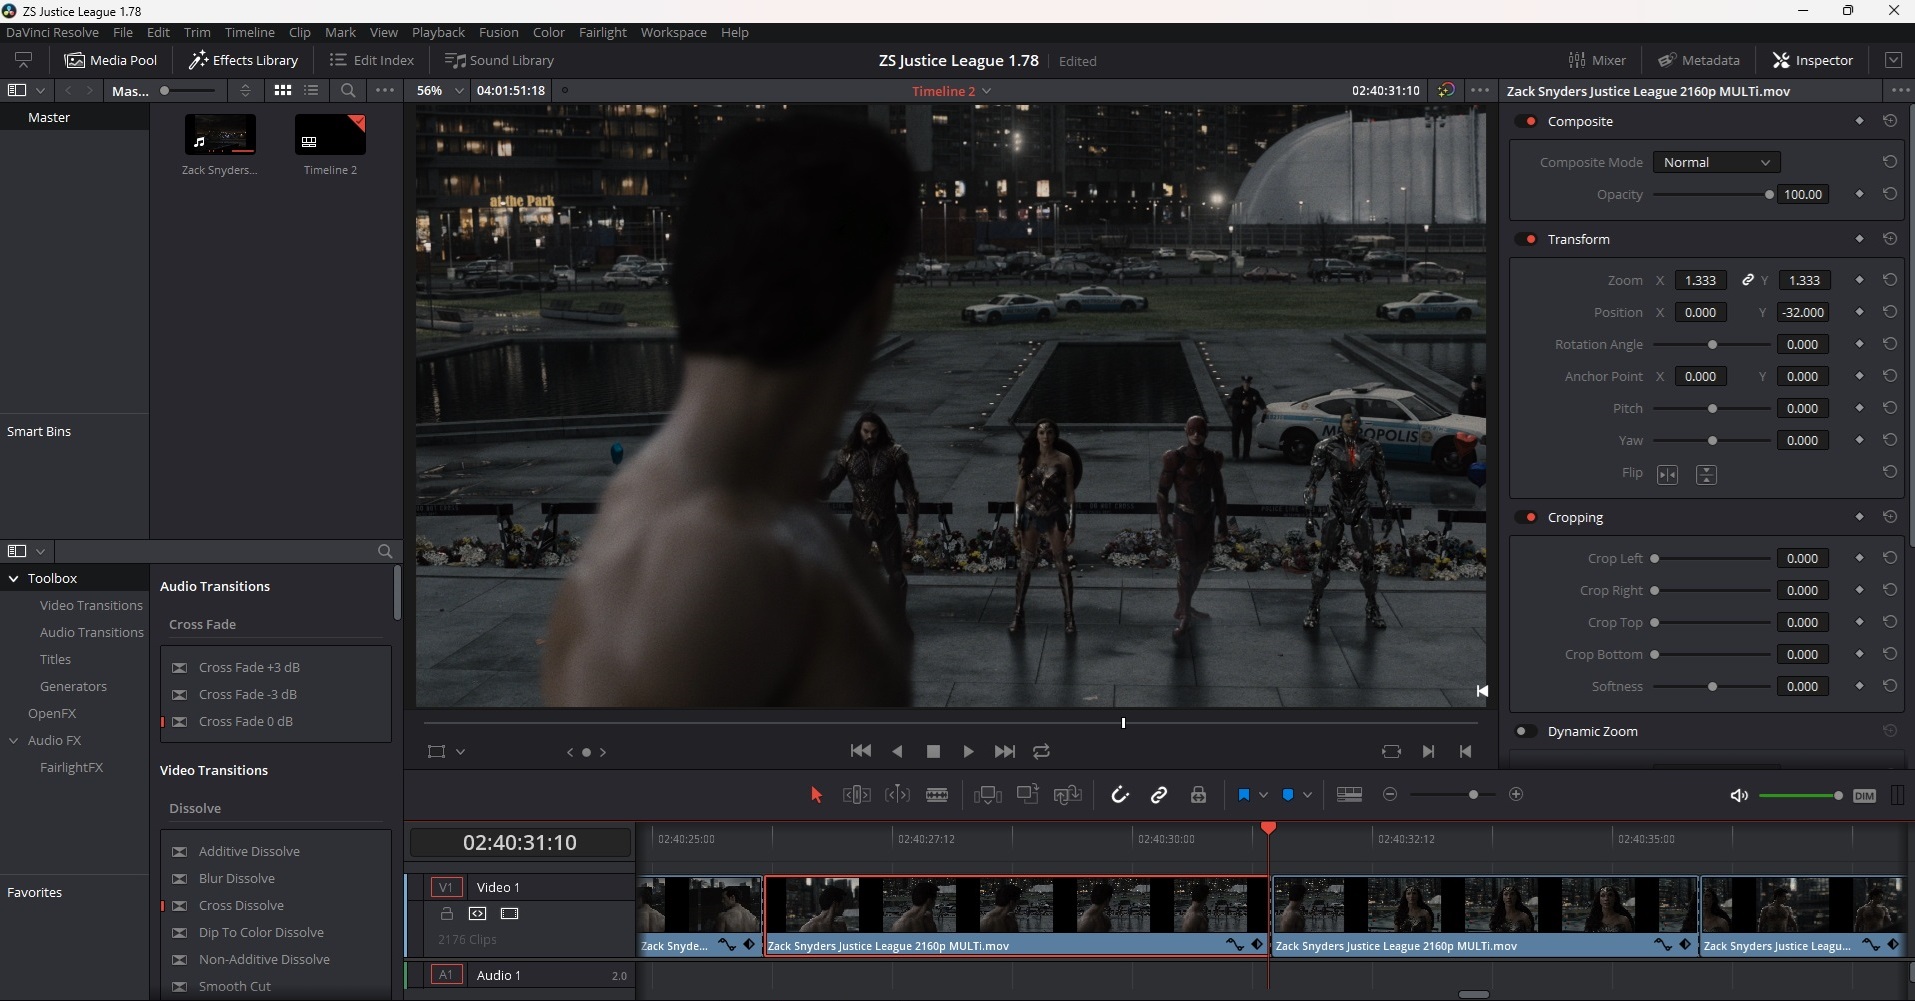Go to first frame in viewer
Image resolution: width=1915 pixels, height=1001 pixels.
click(860, 751)
